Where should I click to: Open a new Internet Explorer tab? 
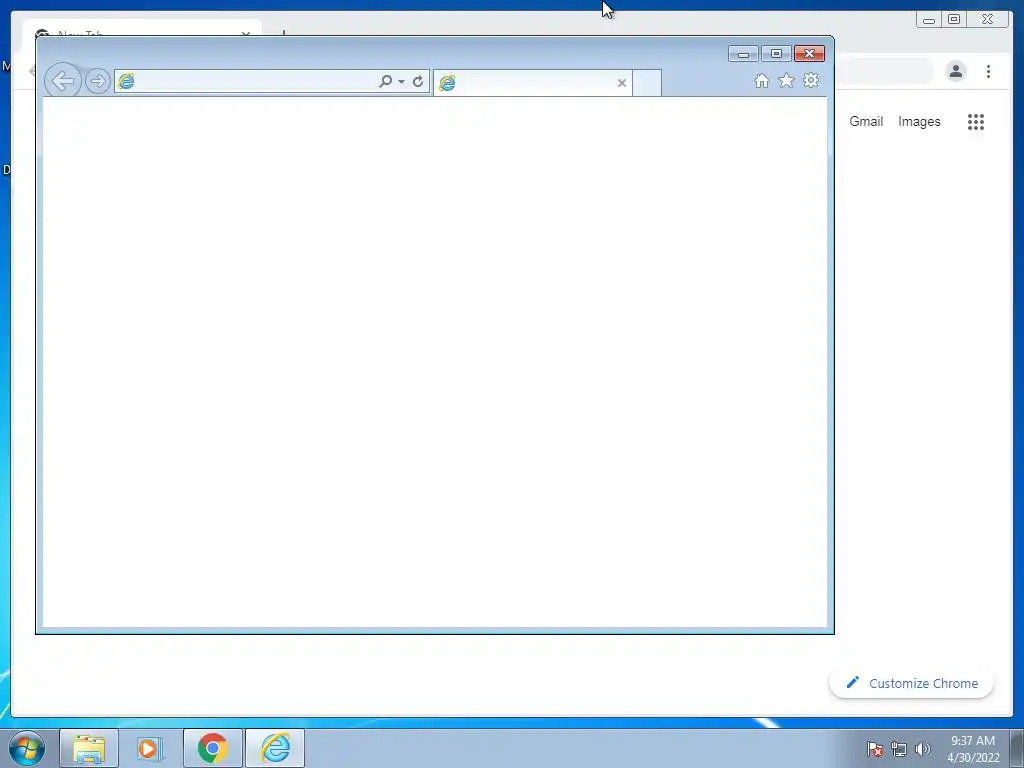(647, 83)
